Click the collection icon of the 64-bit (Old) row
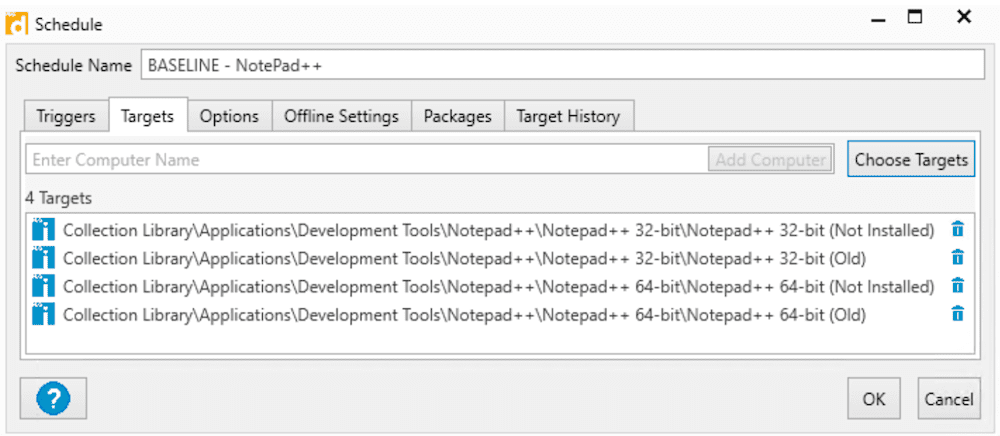The height and width of the screenshot is (436, 1000). pyautogui.click(x=43, y=314)
